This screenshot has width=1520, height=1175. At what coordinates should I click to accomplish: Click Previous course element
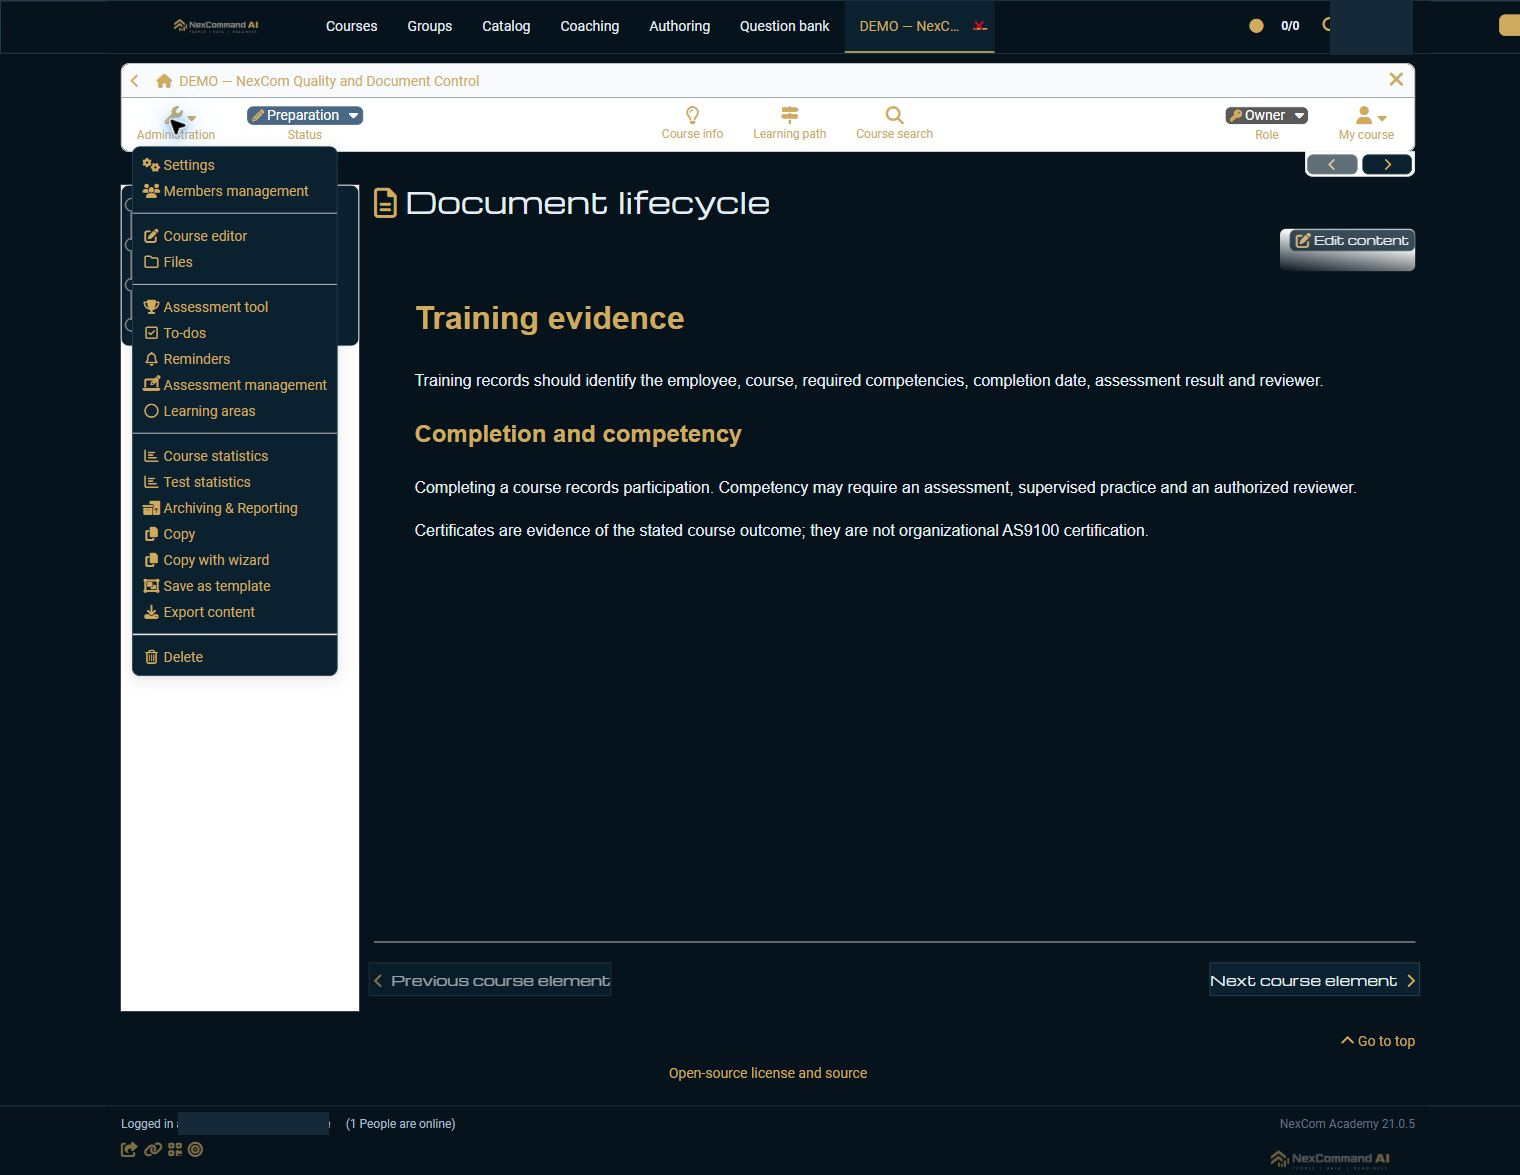490,981
